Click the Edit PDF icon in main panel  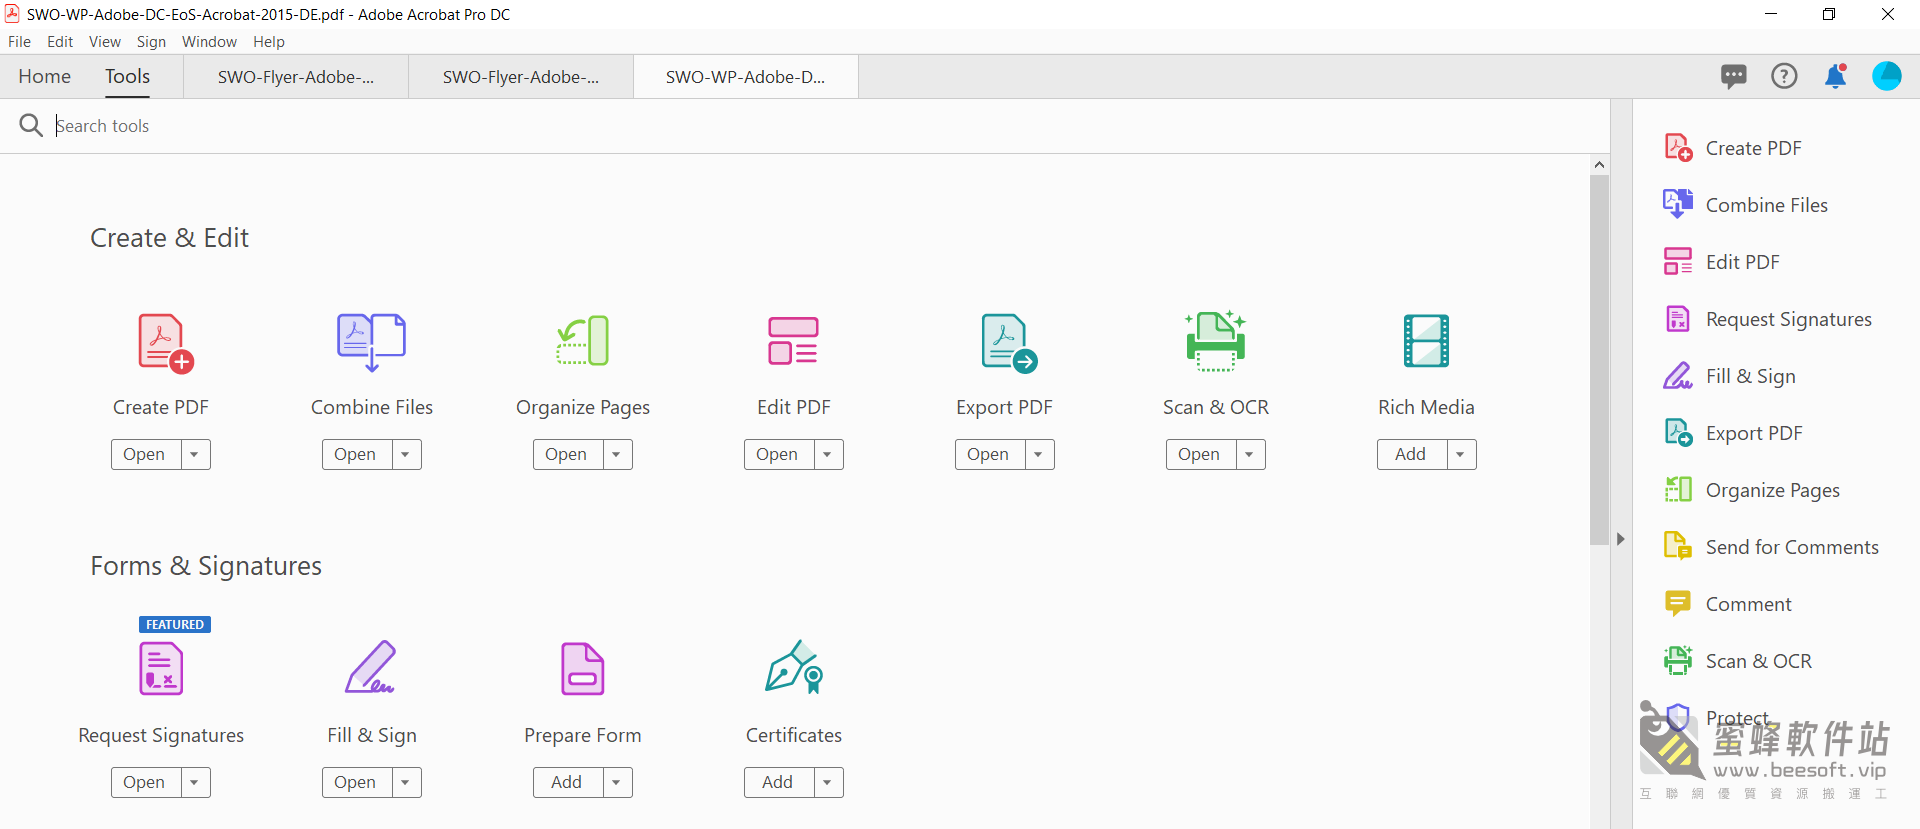pos(793,341)
